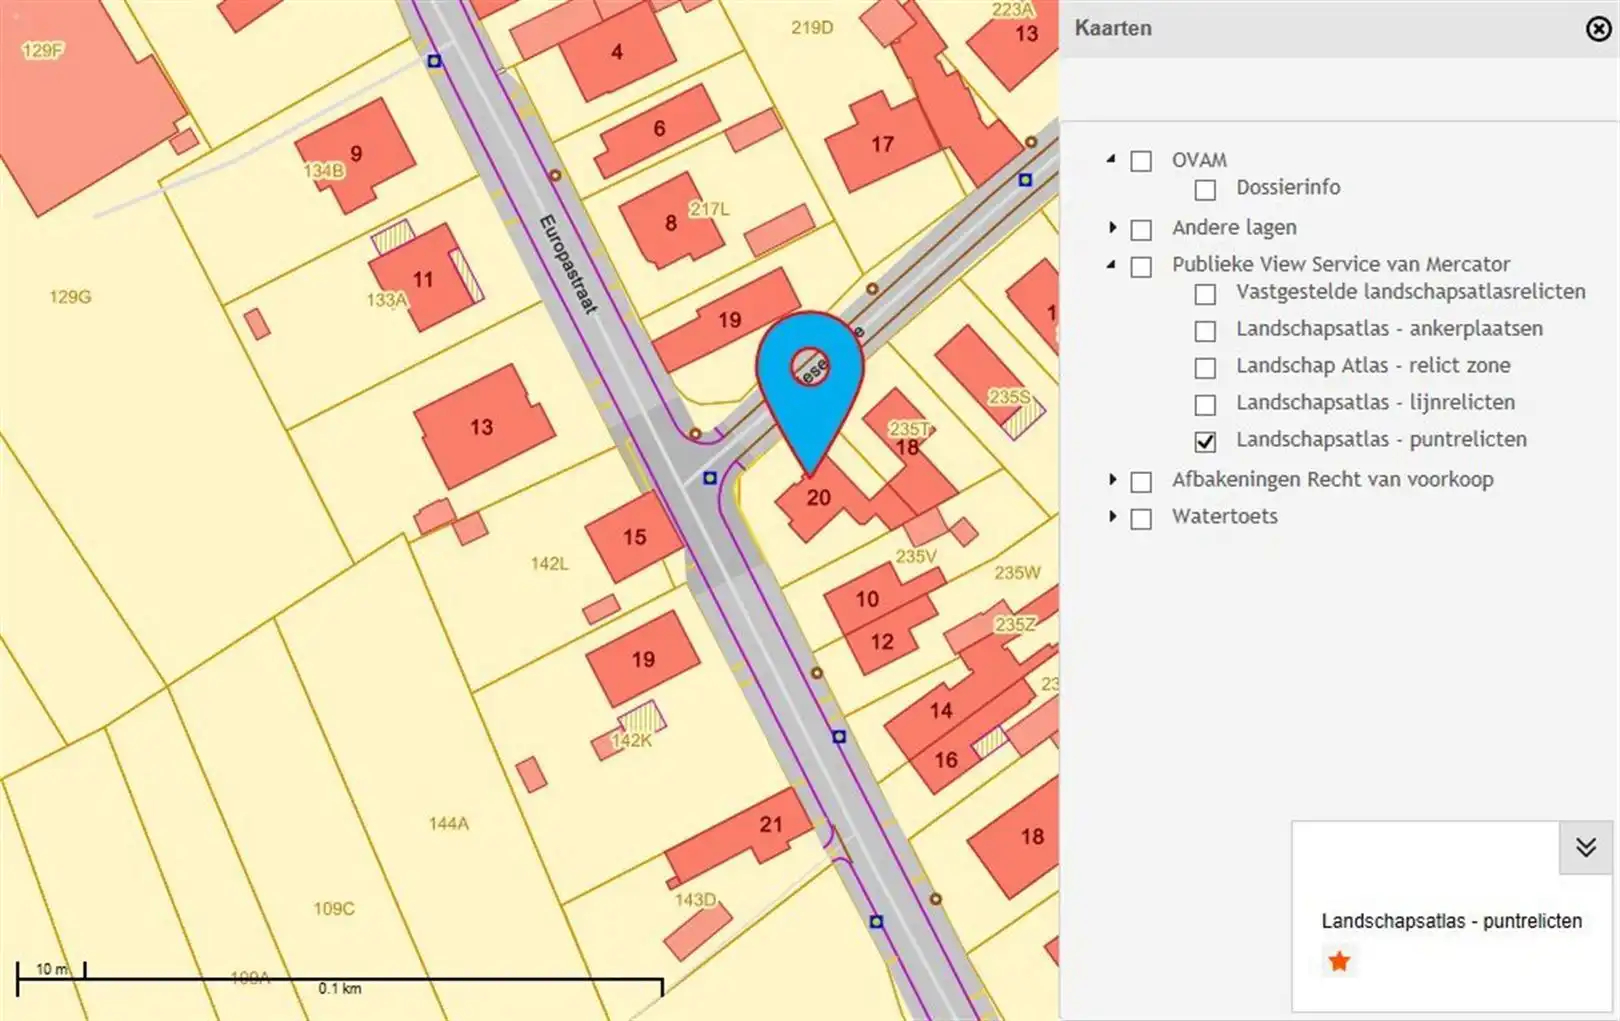Click building number 21 on map
The width and height of the screenshot is (1620, 1021).
click(770, 825)
